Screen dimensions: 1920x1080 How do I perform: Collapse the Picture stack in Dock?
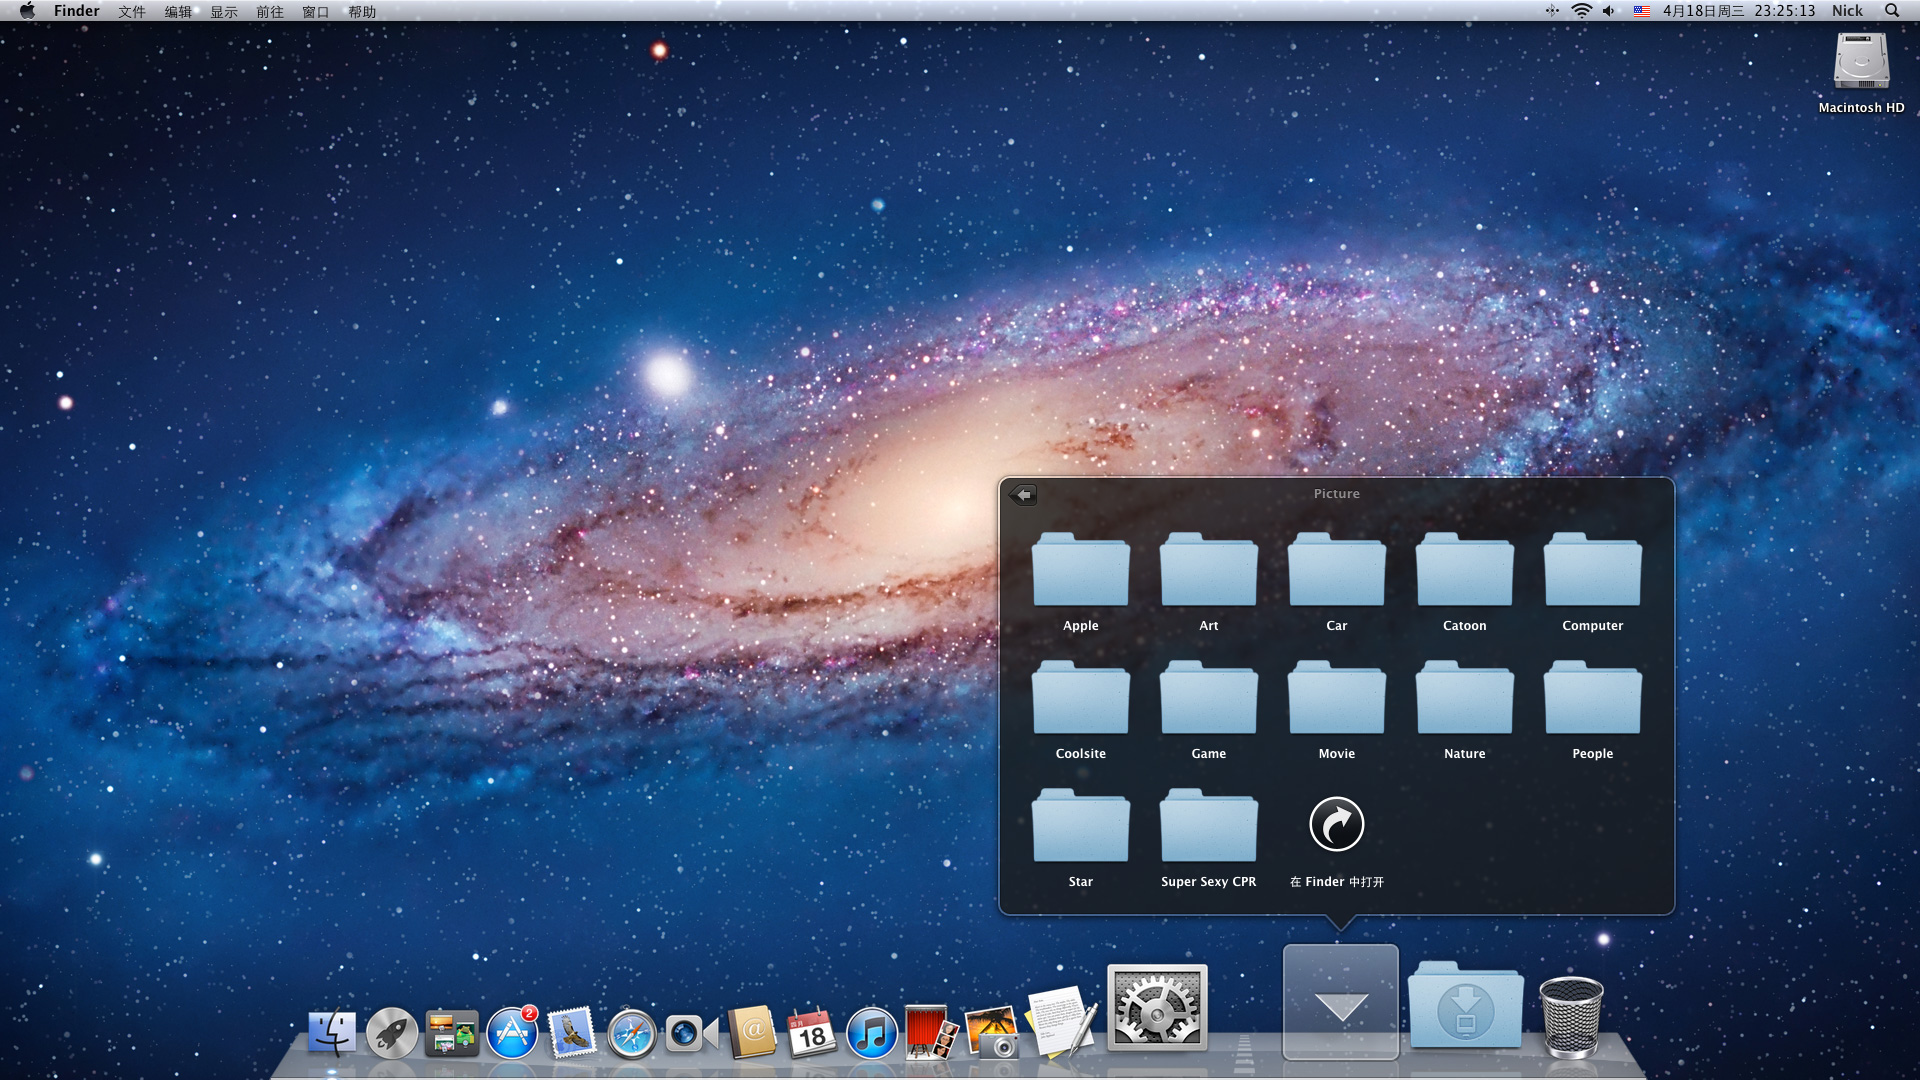click(1341, 1002)
